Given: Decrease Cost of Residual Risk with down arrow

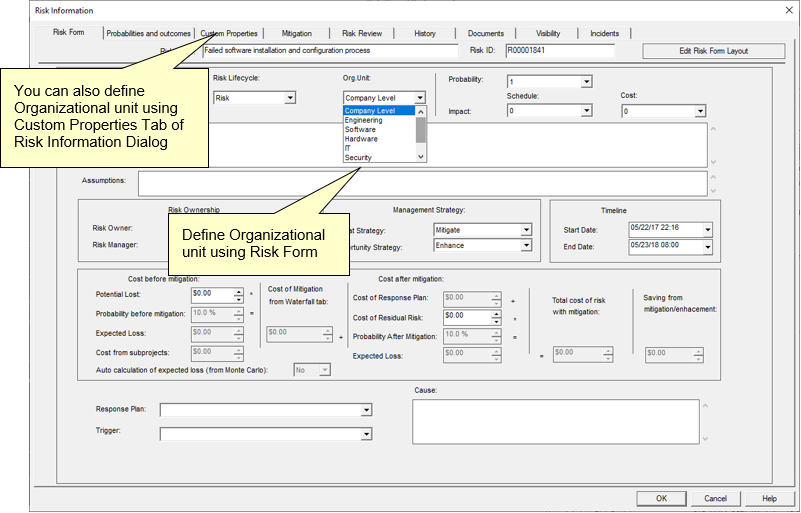Looking at the screenshot, I should click(x=492, y=320).
